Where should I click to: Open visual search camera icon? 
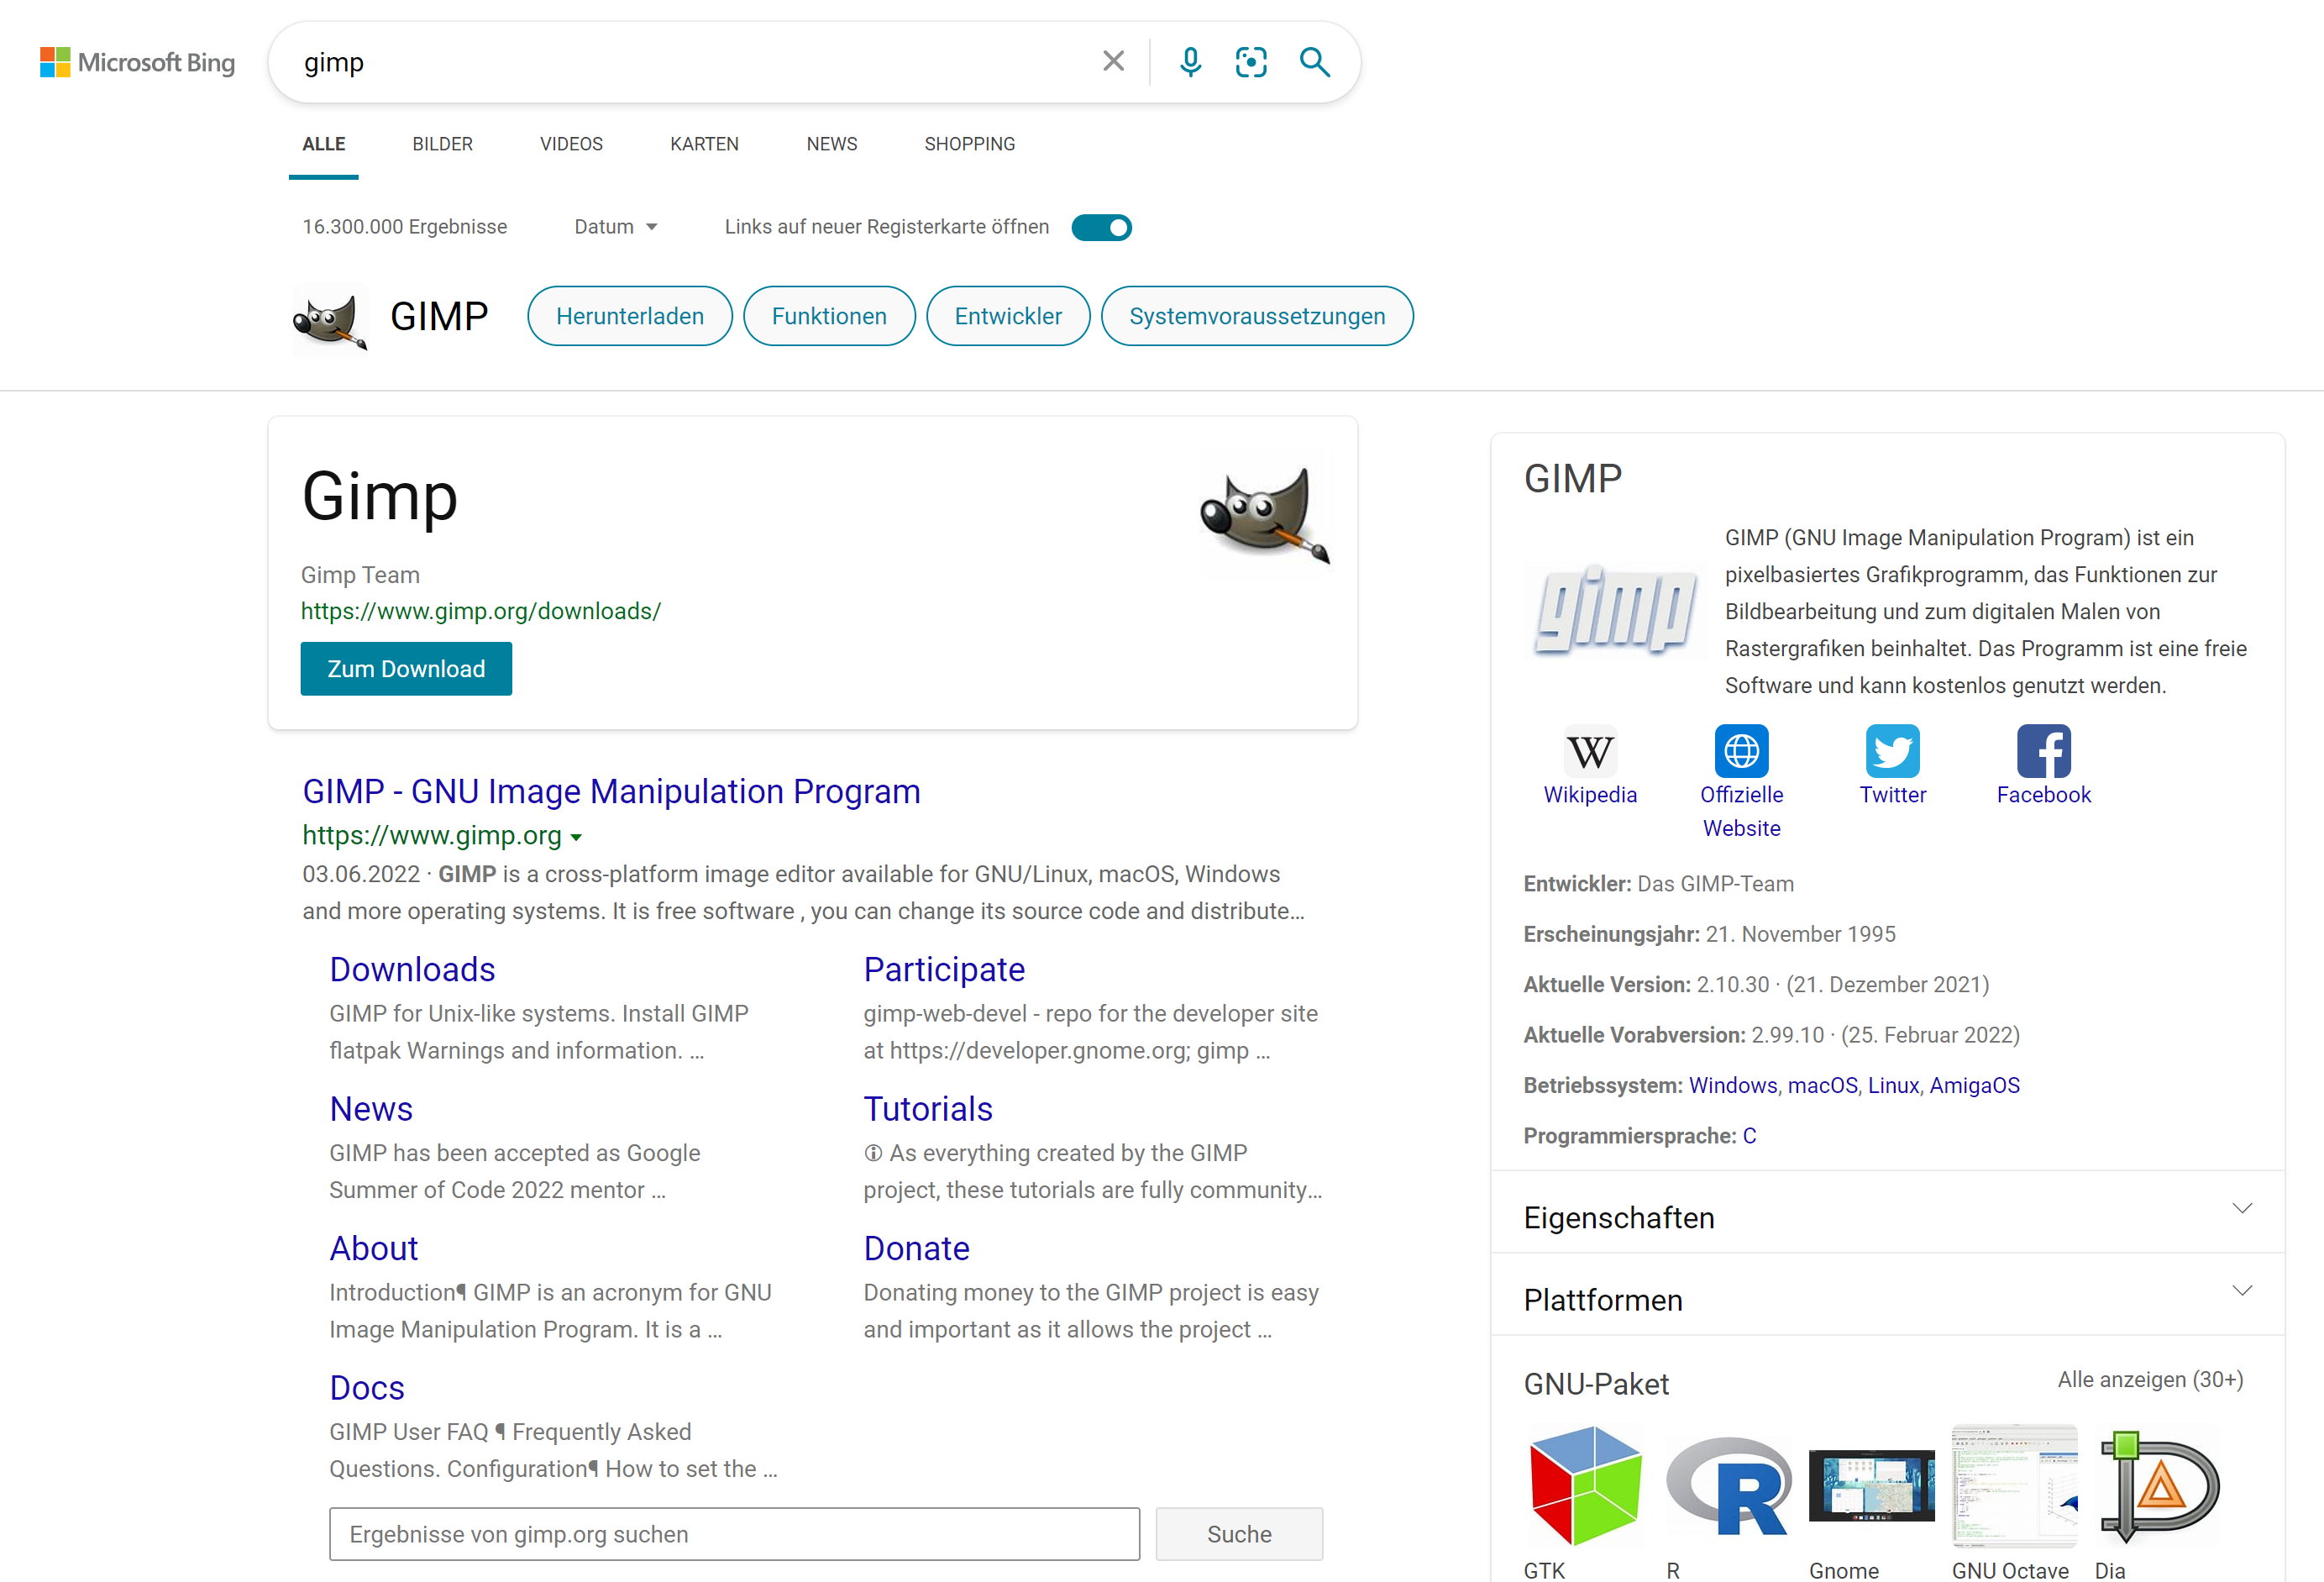click(x=1251, y=62)
